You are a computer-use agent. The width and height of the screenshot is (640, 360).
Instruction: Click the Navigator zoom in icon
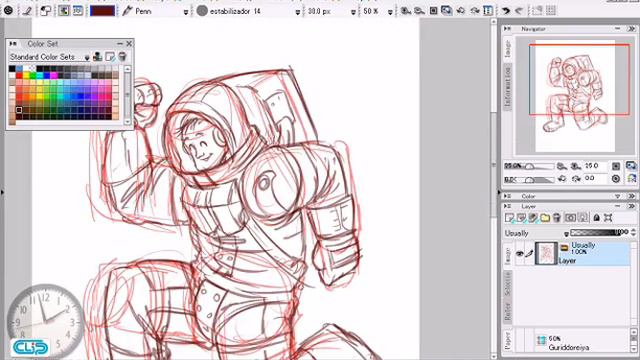(x=576, y=166)
